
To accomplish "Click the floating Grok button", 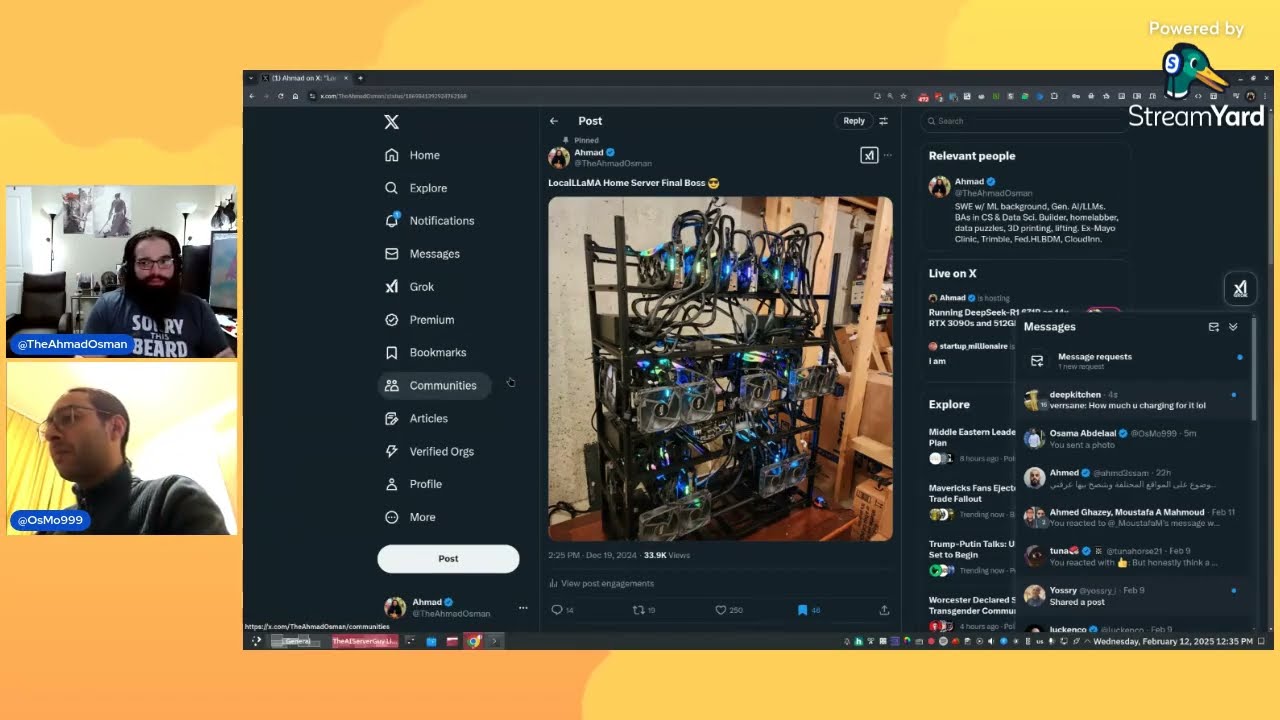I will click(x=1240, y=289).
